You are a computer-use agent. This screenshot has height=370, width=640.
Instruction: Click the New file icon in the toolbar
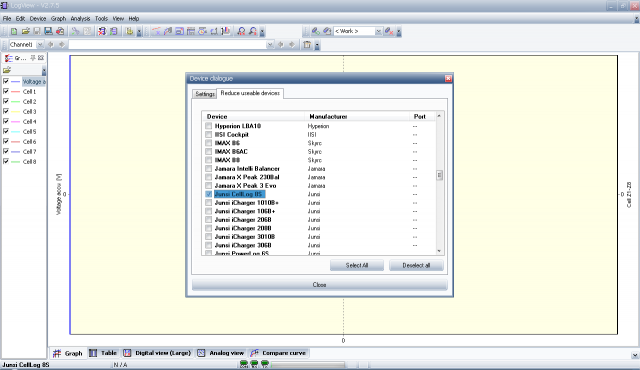(x=14, y=31)
